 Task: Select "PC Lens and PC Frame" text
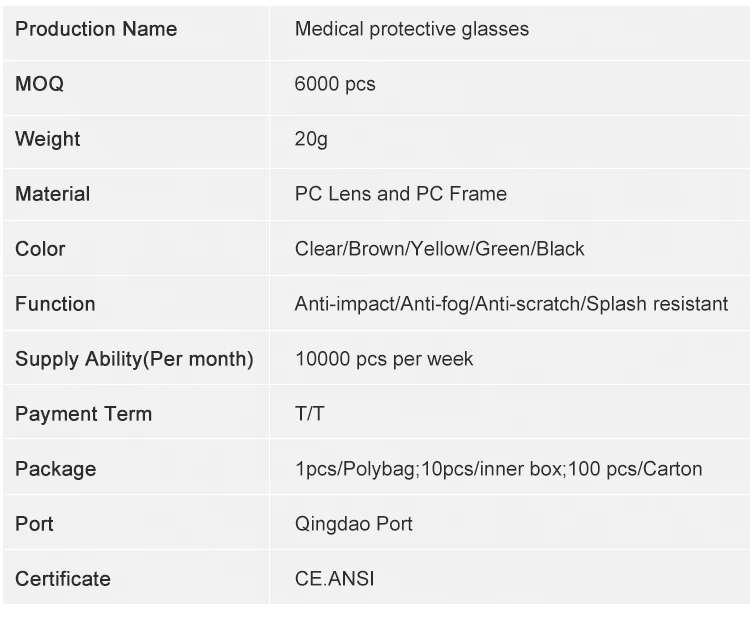[x=400, y=194]
